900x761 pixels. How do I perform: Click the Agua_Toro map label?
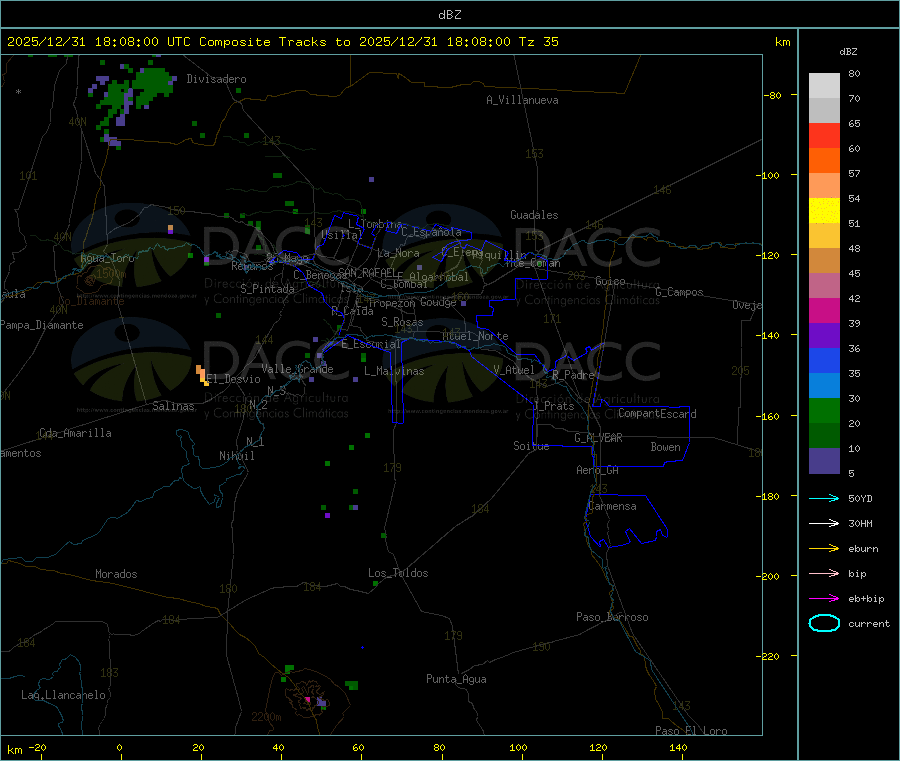pyautogui.click(x=107, y=258)
